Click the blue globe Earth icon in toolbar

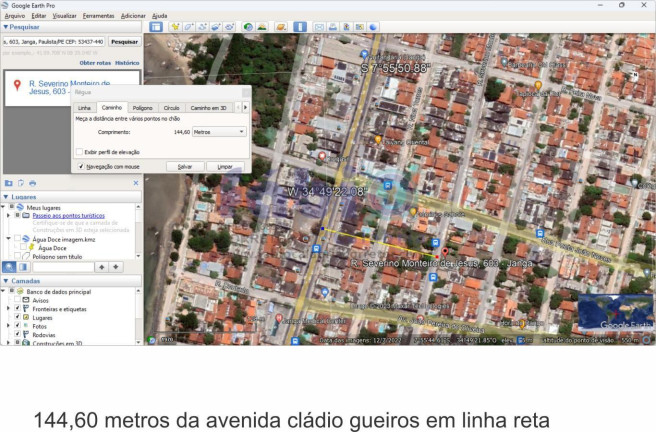coord(373,27)
